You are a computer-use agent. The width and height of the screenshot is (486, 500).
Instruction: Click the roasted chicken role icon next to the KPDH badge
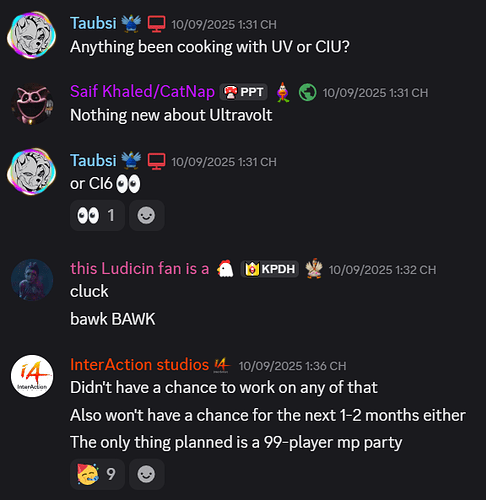(314, 268)
